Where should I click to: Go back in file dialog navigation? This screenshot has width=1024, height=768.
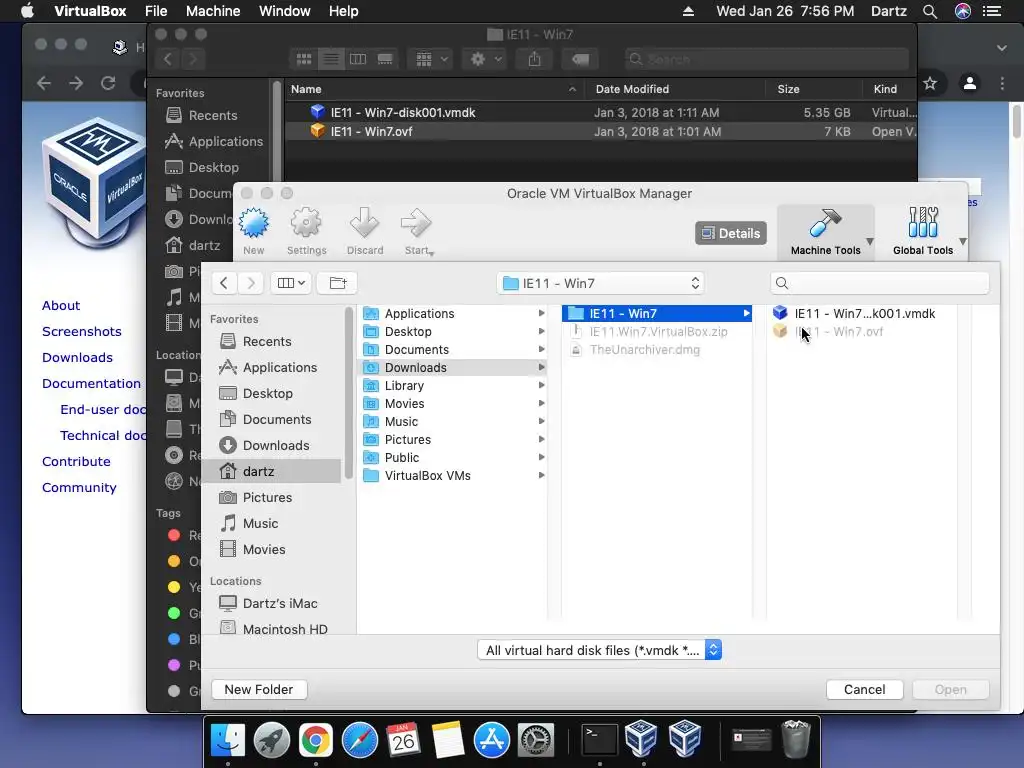tap(224, 283)
